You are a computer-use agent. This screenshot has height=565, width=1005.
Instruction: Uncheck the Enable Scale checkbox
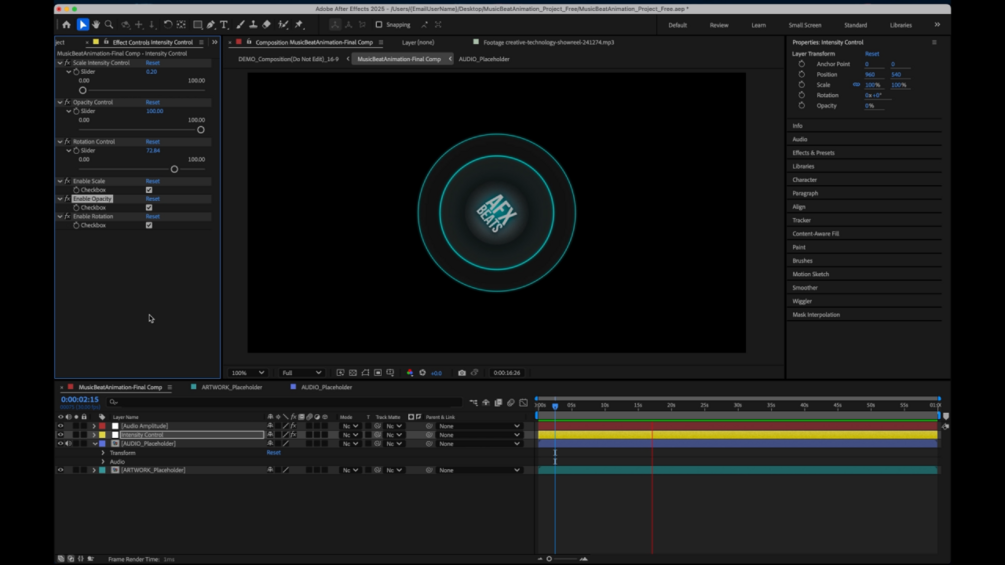point(149,190)
